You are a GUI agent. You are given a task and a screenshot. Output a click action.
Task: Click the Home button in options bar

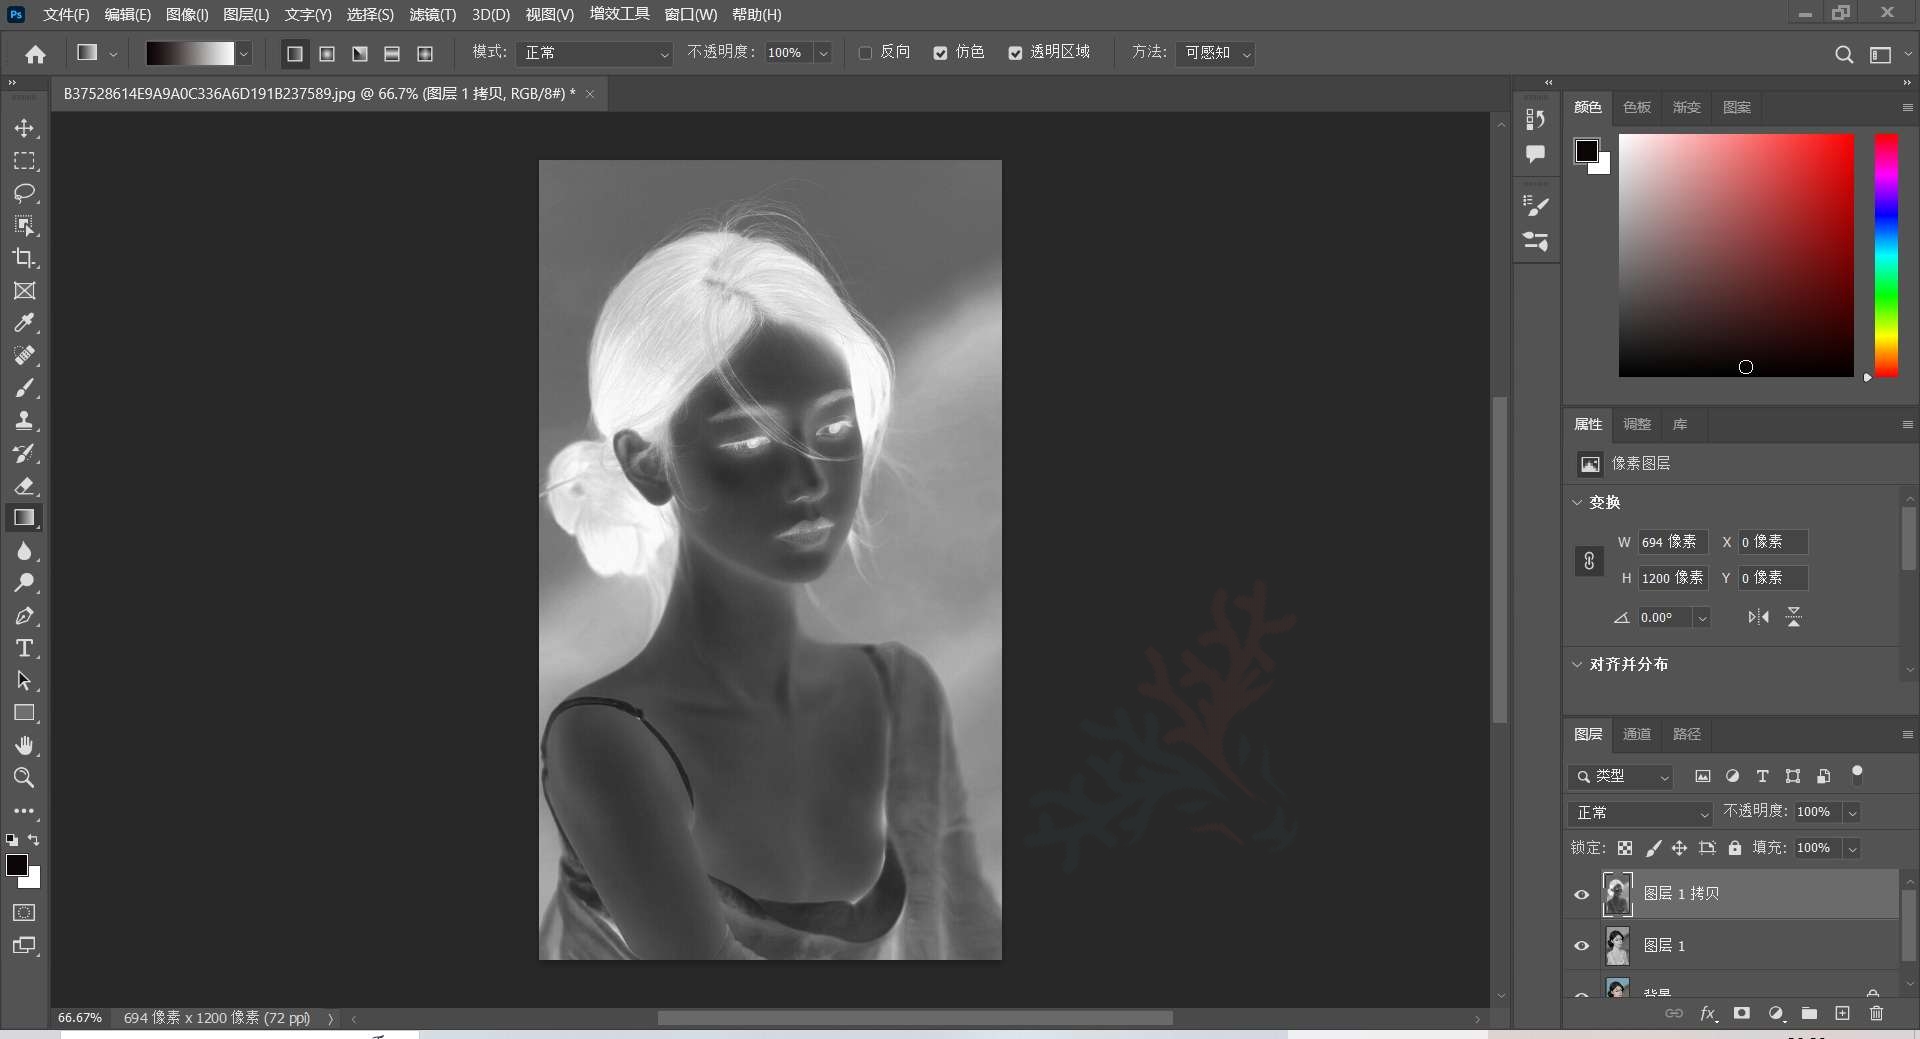tap(35, 54)
